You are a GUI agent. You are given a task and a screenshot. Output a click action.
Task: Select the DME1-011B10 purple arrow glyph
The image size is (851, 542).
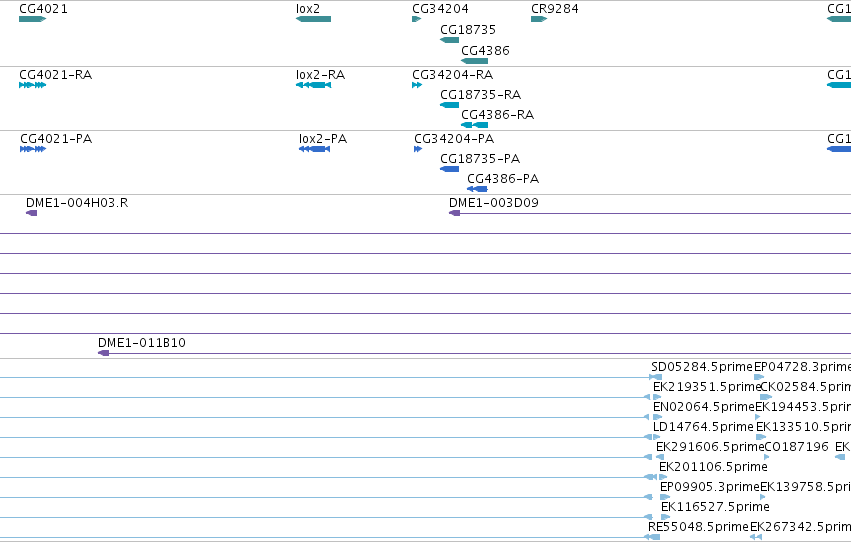(103, 353)
